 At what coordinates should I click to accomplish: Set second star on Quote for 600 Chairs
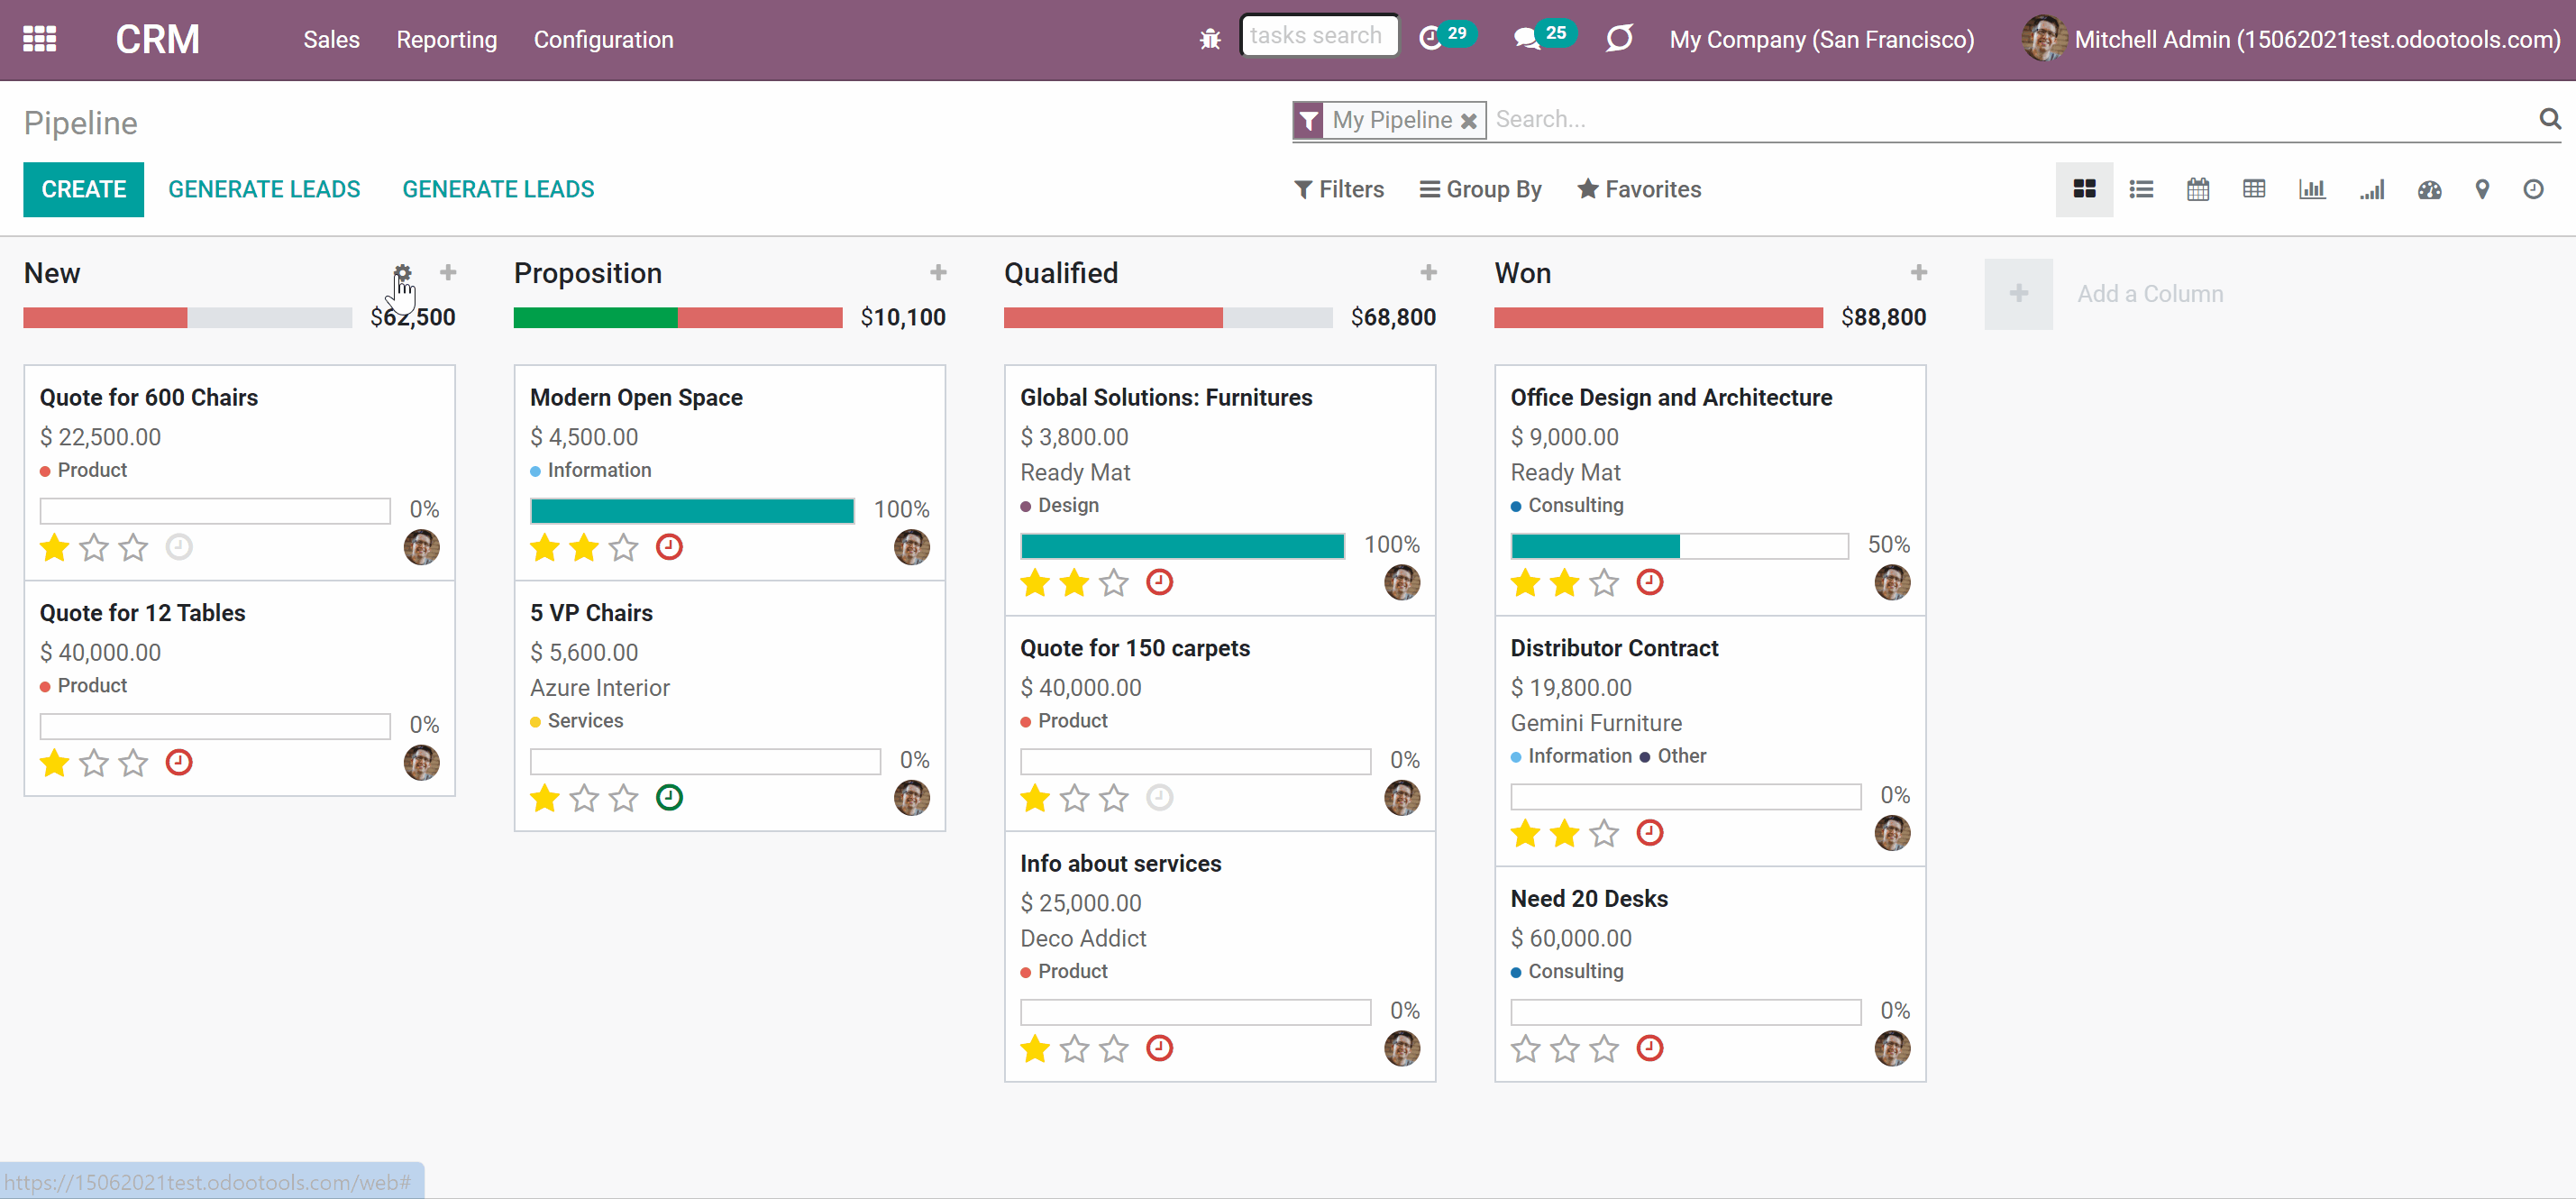(x=94, y=547)
